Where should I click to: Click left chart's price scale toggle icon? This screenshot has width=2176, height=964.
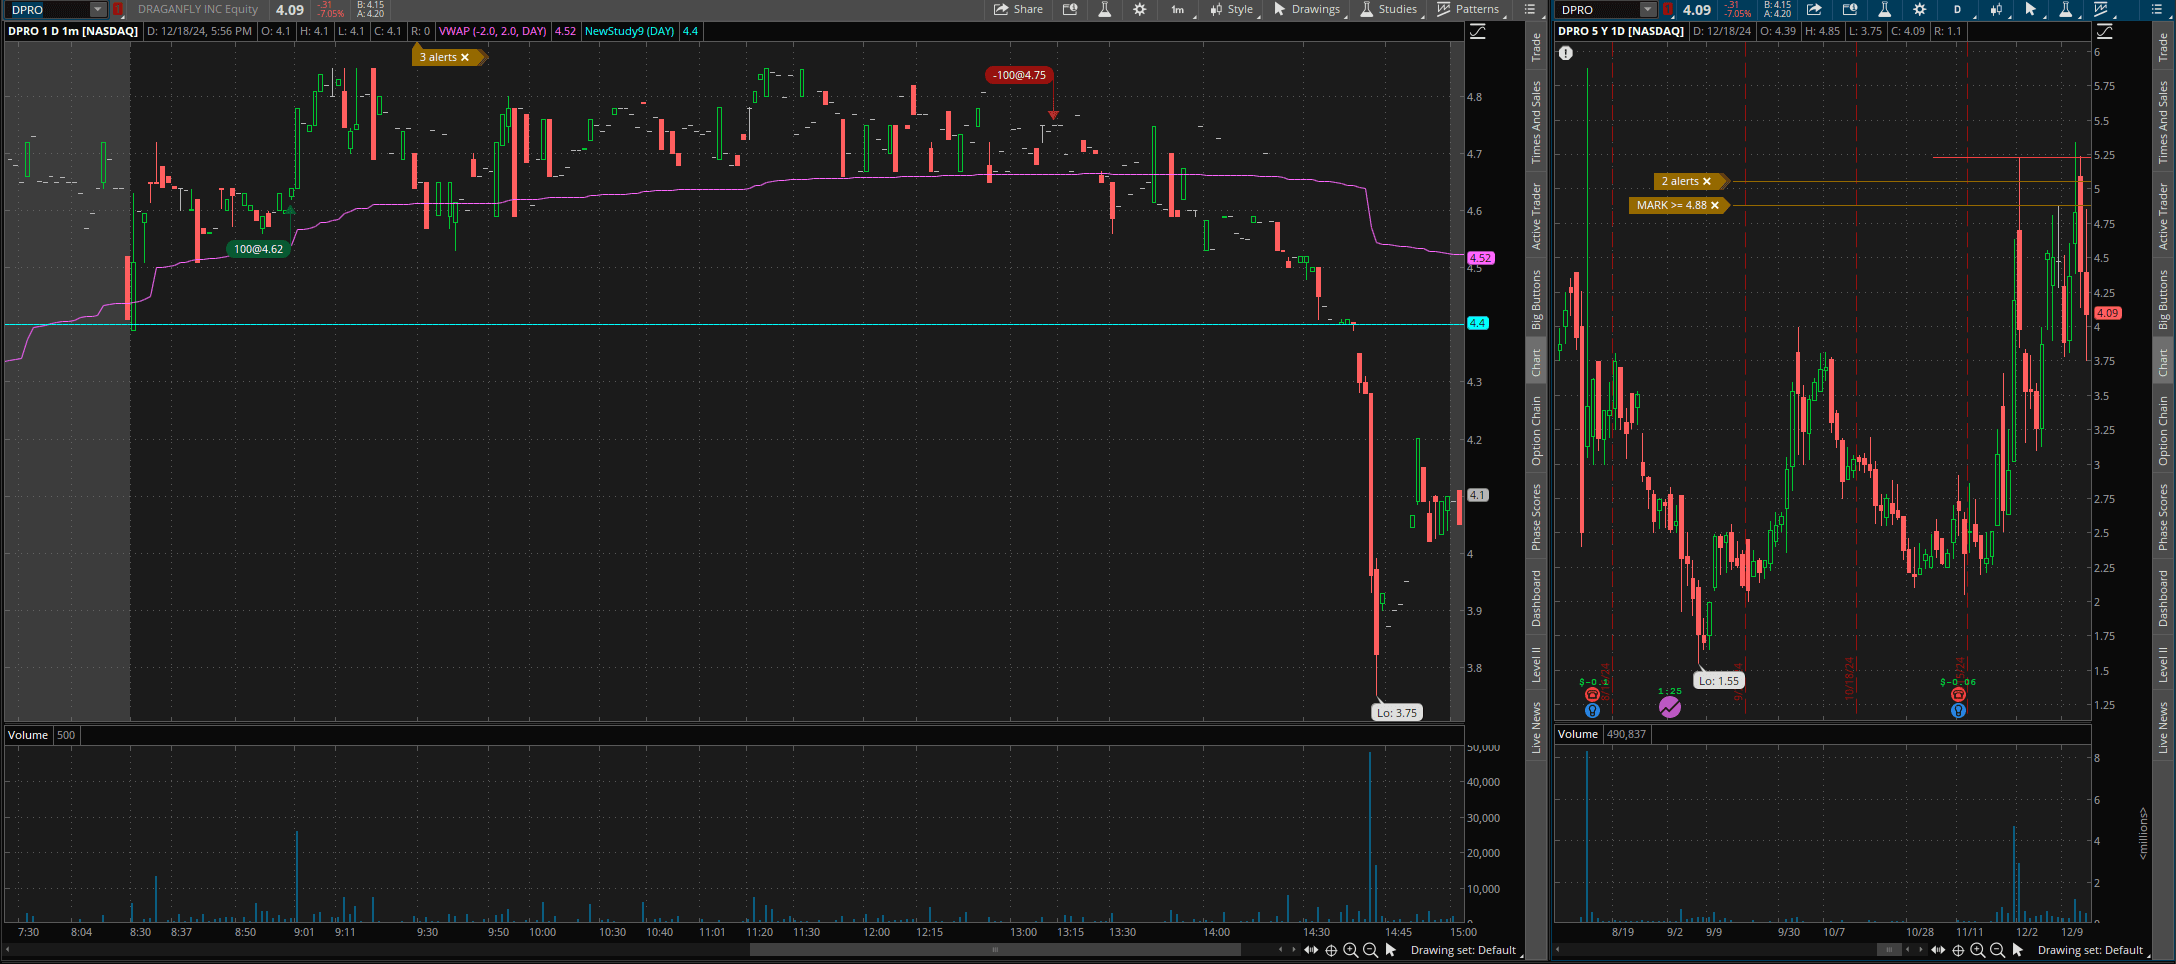coord(1478,31)
